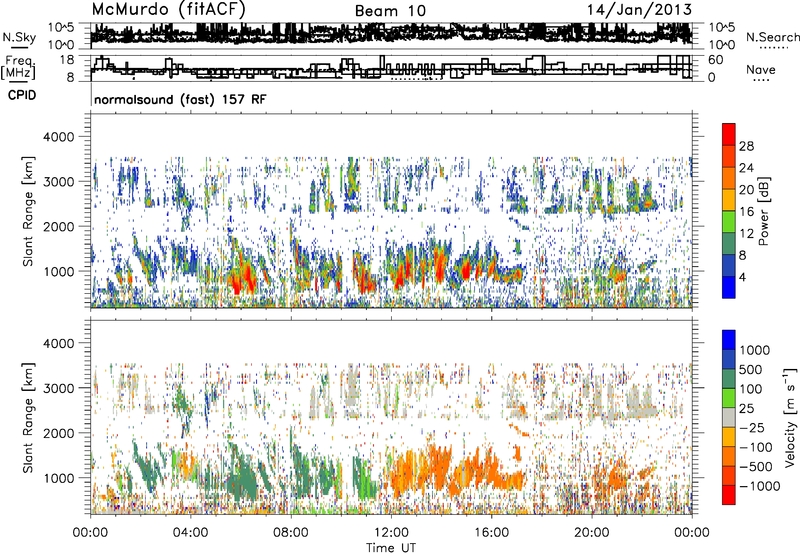Image resolution: width=800 pixels, height=554 pixels.
Task: Pick the gray -25 to 25 velocity colorbar segment
Action: click(729, 417)
